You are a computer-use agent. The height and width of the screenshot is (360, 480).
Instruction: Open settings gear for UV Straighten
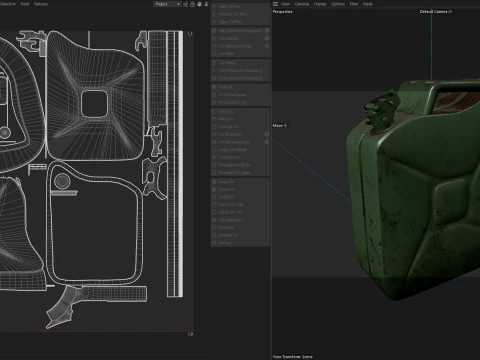[267, 134]
